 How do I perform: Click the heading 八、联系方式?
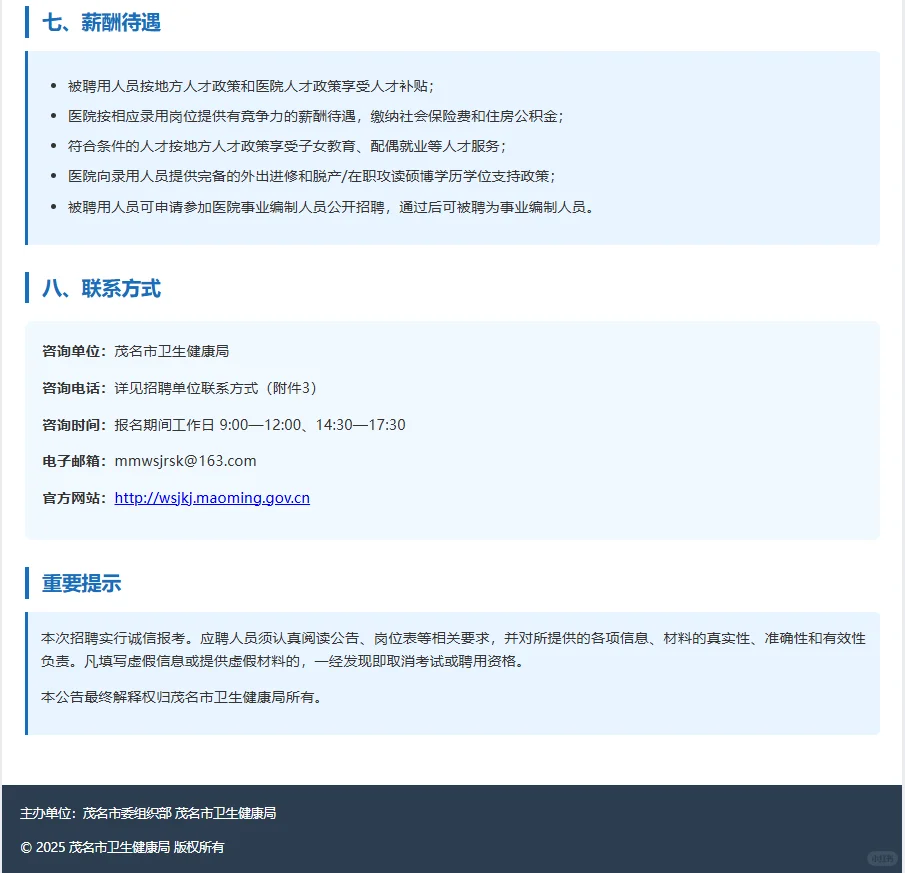point(101,288)
